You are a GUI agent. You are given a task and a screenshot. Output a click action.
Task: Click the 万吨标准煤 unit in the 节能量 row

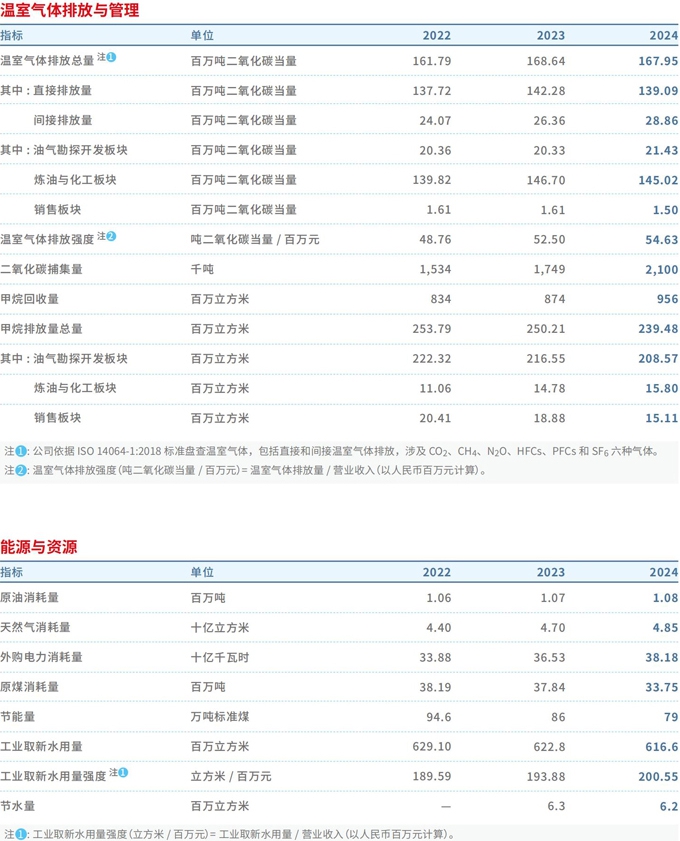click(x=220, y=717)
